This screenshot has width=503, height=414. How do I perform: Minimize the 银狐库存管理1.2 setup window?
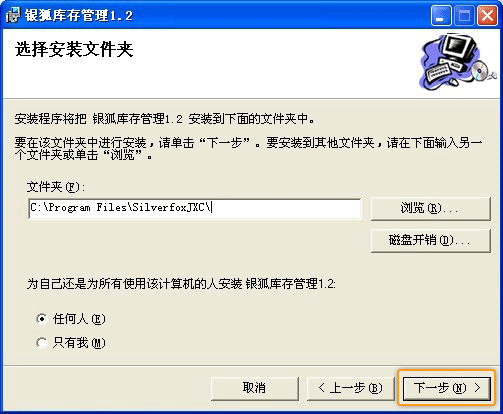(x=441, y=15)
